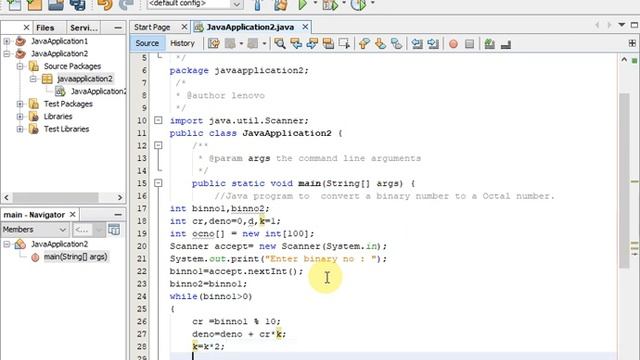The height and width of the screenshot is (360, 640).
Task: Click the Undo arrow icon
Action: [105, 4]
